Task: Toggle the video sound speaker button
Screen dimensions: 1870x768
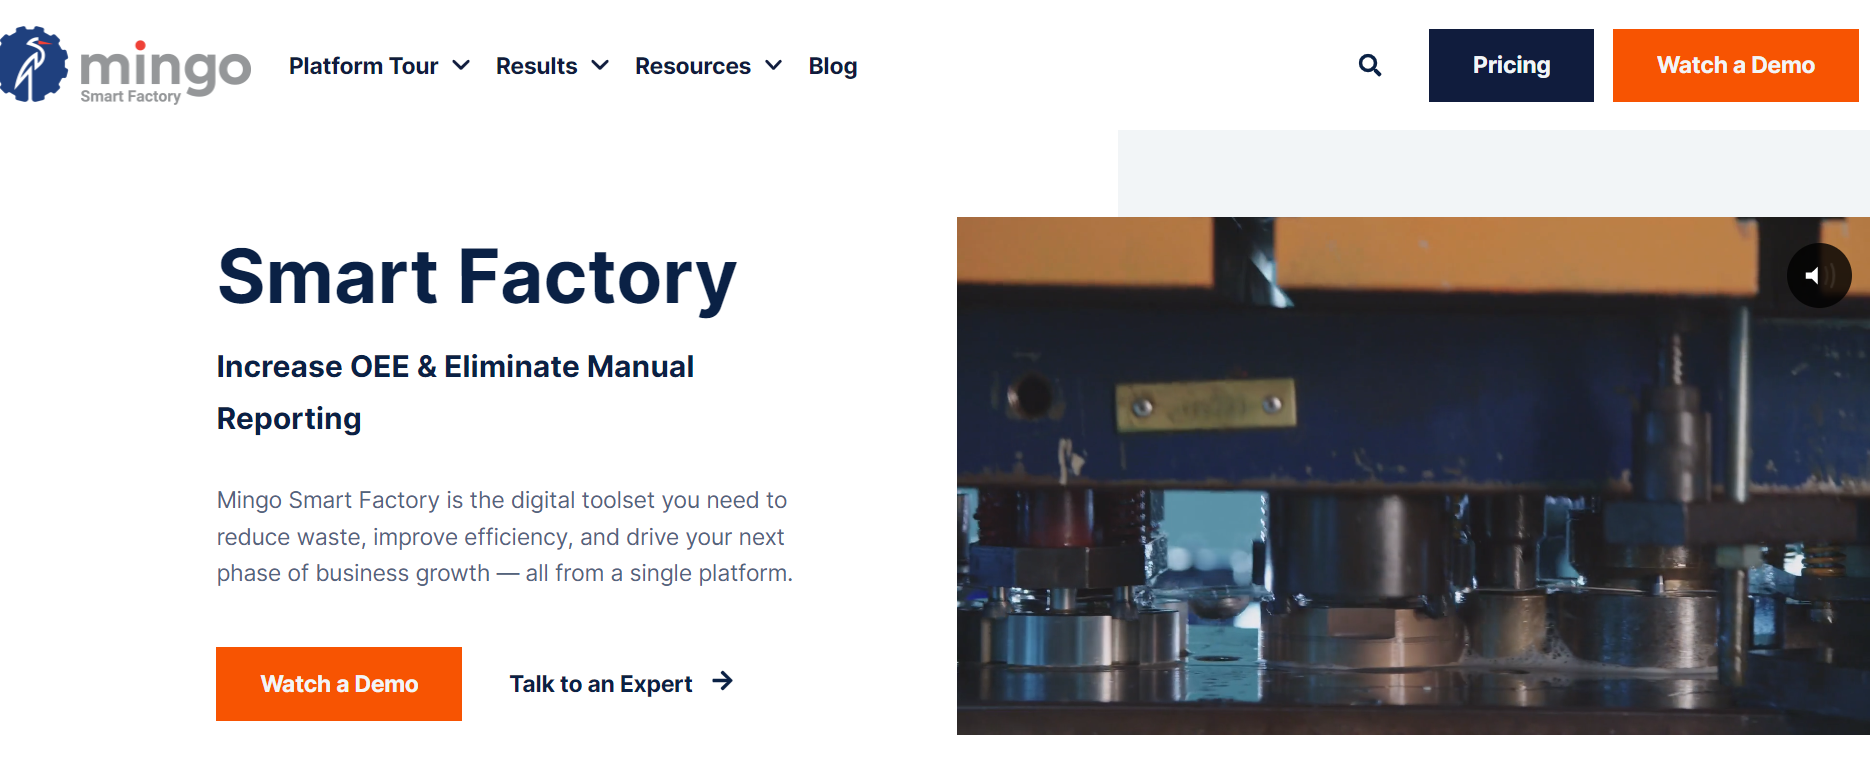Action: [x=1818, y=276]
